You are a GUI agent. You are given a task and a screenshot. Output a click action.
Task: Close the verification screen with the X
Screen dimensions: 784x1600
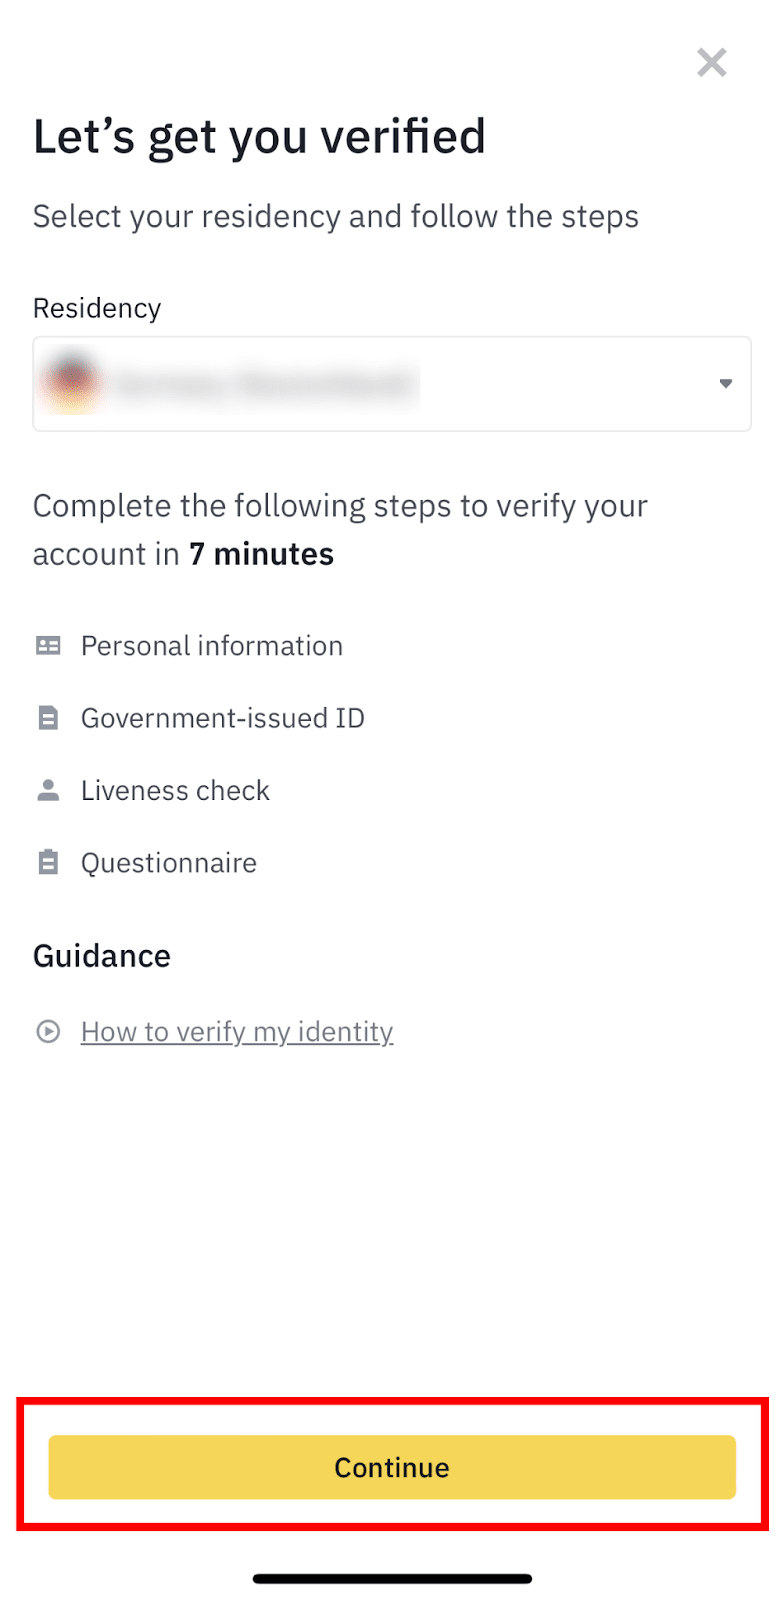(712, 63)
